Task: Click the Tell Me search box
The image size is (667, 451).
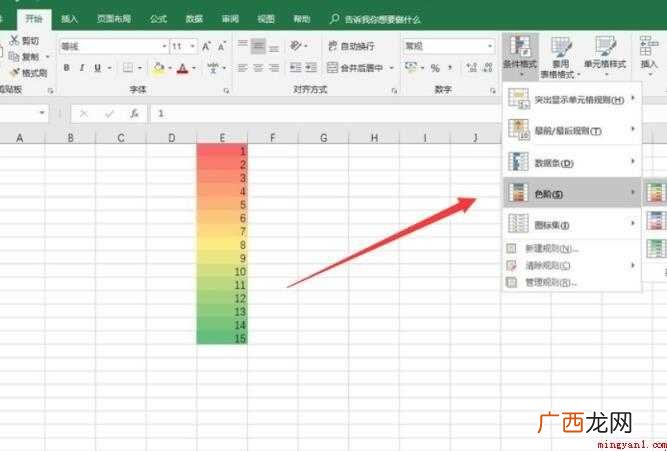Action: tap(376, 19)
